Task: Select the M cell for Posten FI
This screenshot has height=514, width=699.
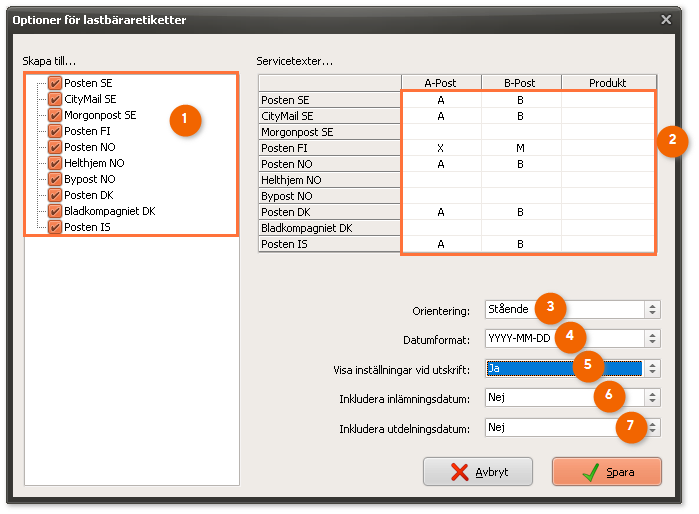Action: [x=521, y=148]
